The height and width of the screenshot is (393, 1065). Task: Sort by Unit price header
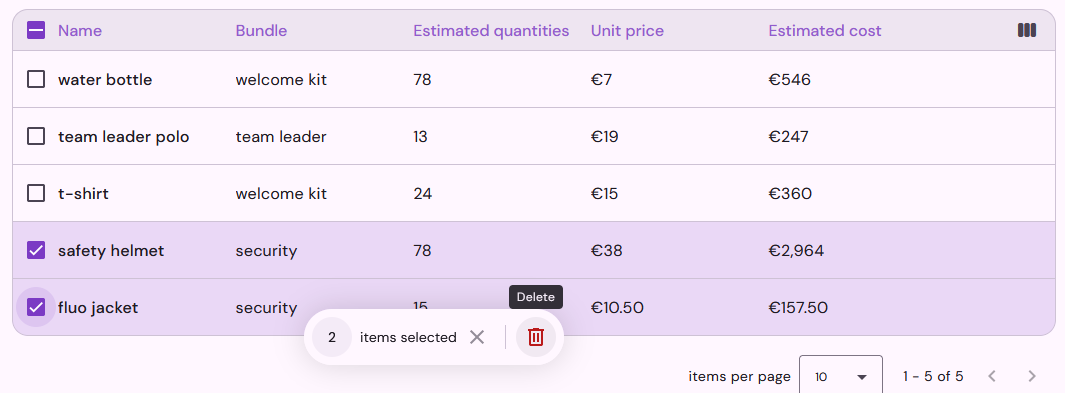pos(628,31)
